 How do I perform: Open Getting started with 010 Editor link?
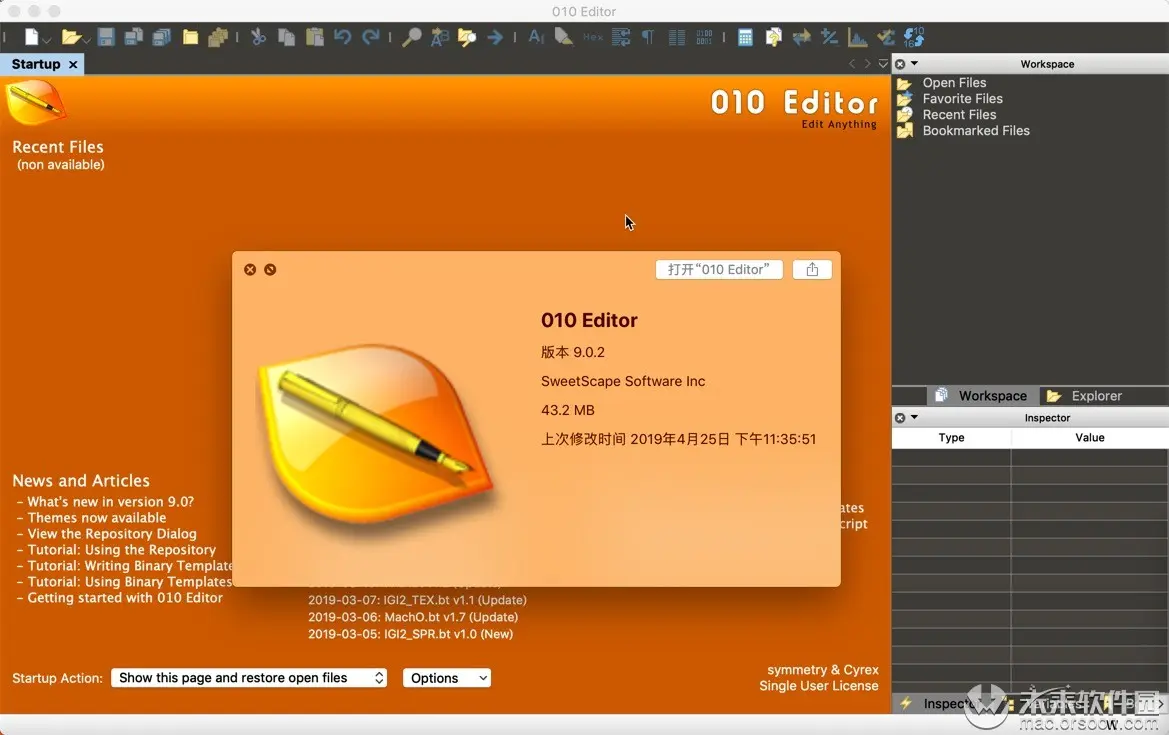pyautogui.click(x=125, y=598)
